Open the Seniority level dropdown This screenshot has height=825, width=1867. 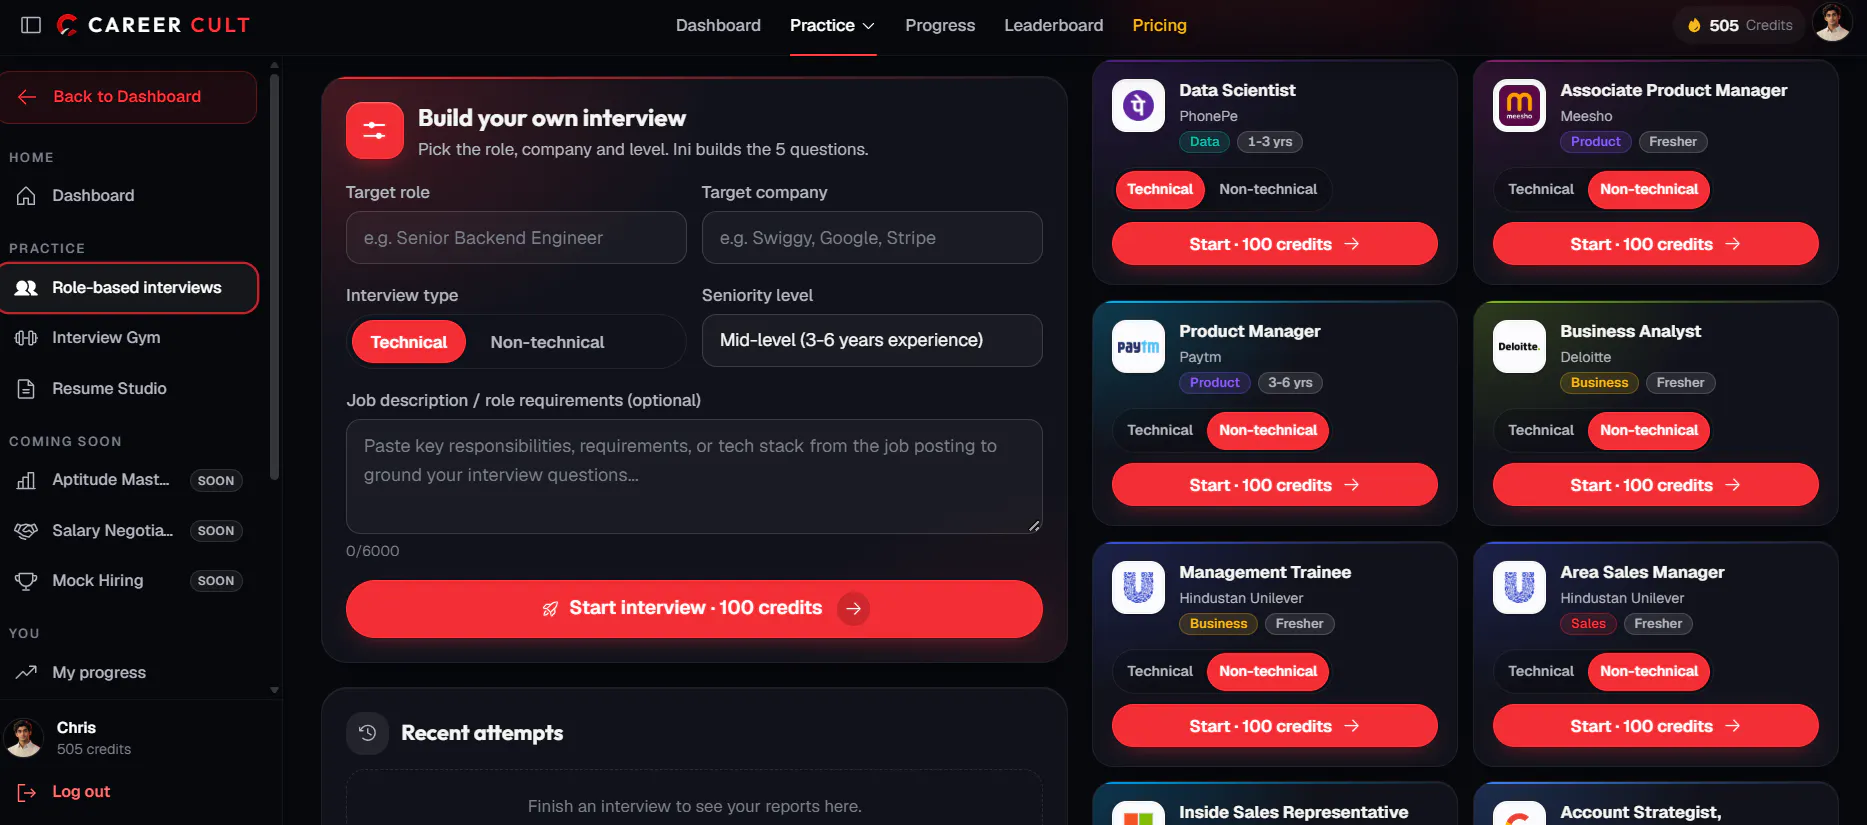point(872,340)
